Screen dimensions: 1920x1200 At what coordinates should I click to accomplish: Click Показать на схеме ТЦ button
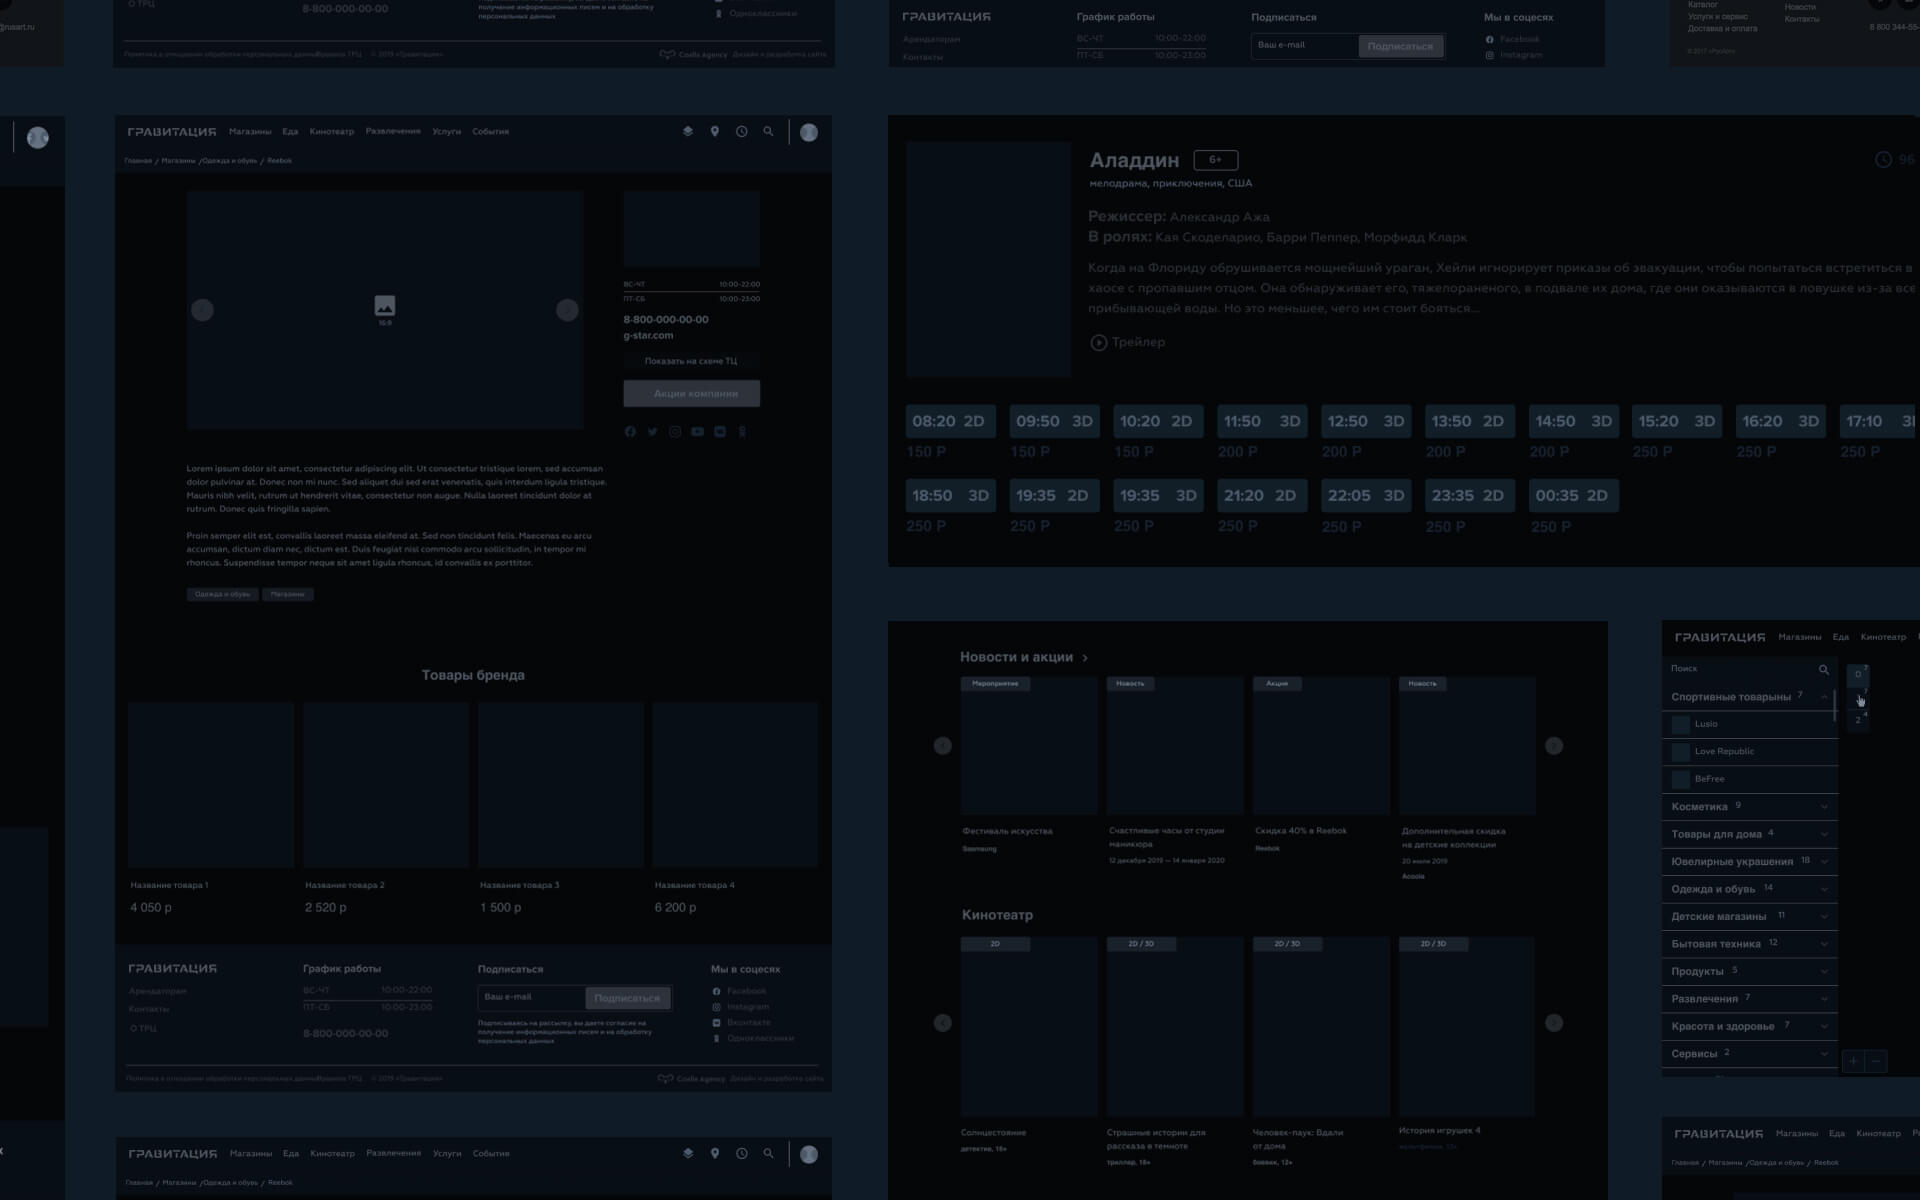(x=691, y=361)
